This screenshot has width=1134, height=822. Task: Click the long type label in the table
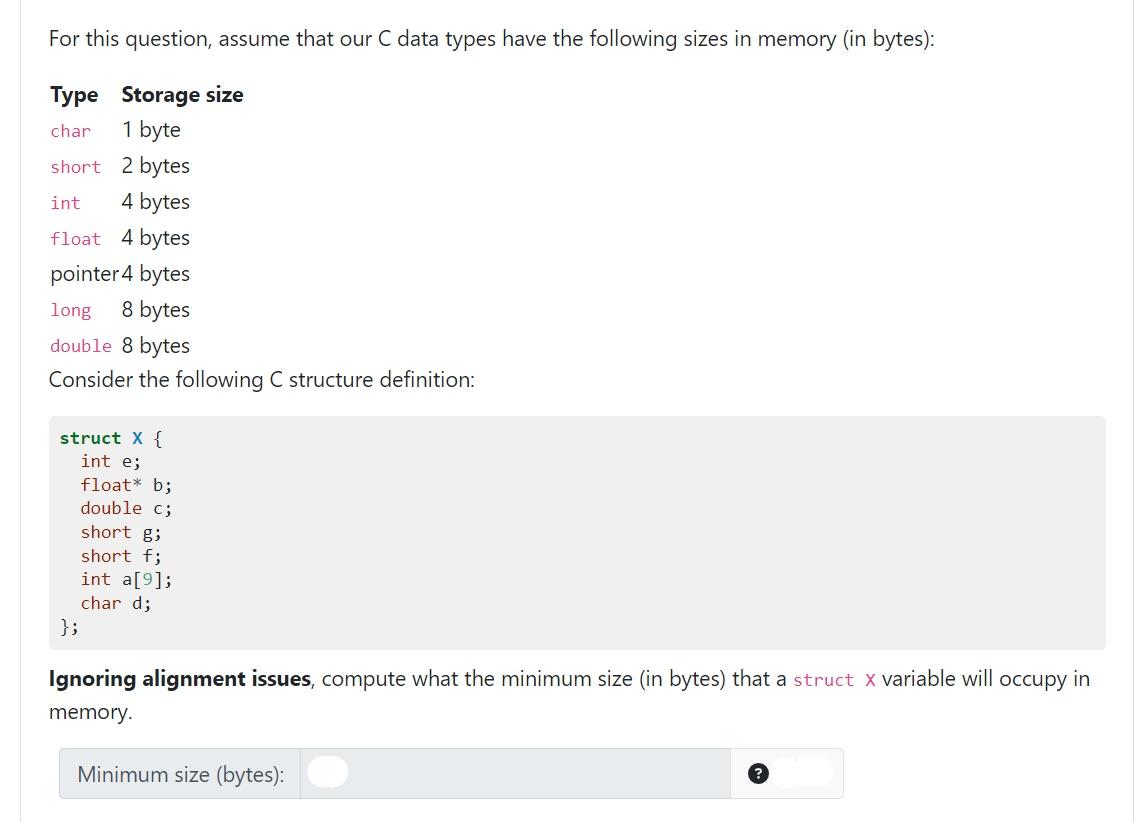(70, 311)
